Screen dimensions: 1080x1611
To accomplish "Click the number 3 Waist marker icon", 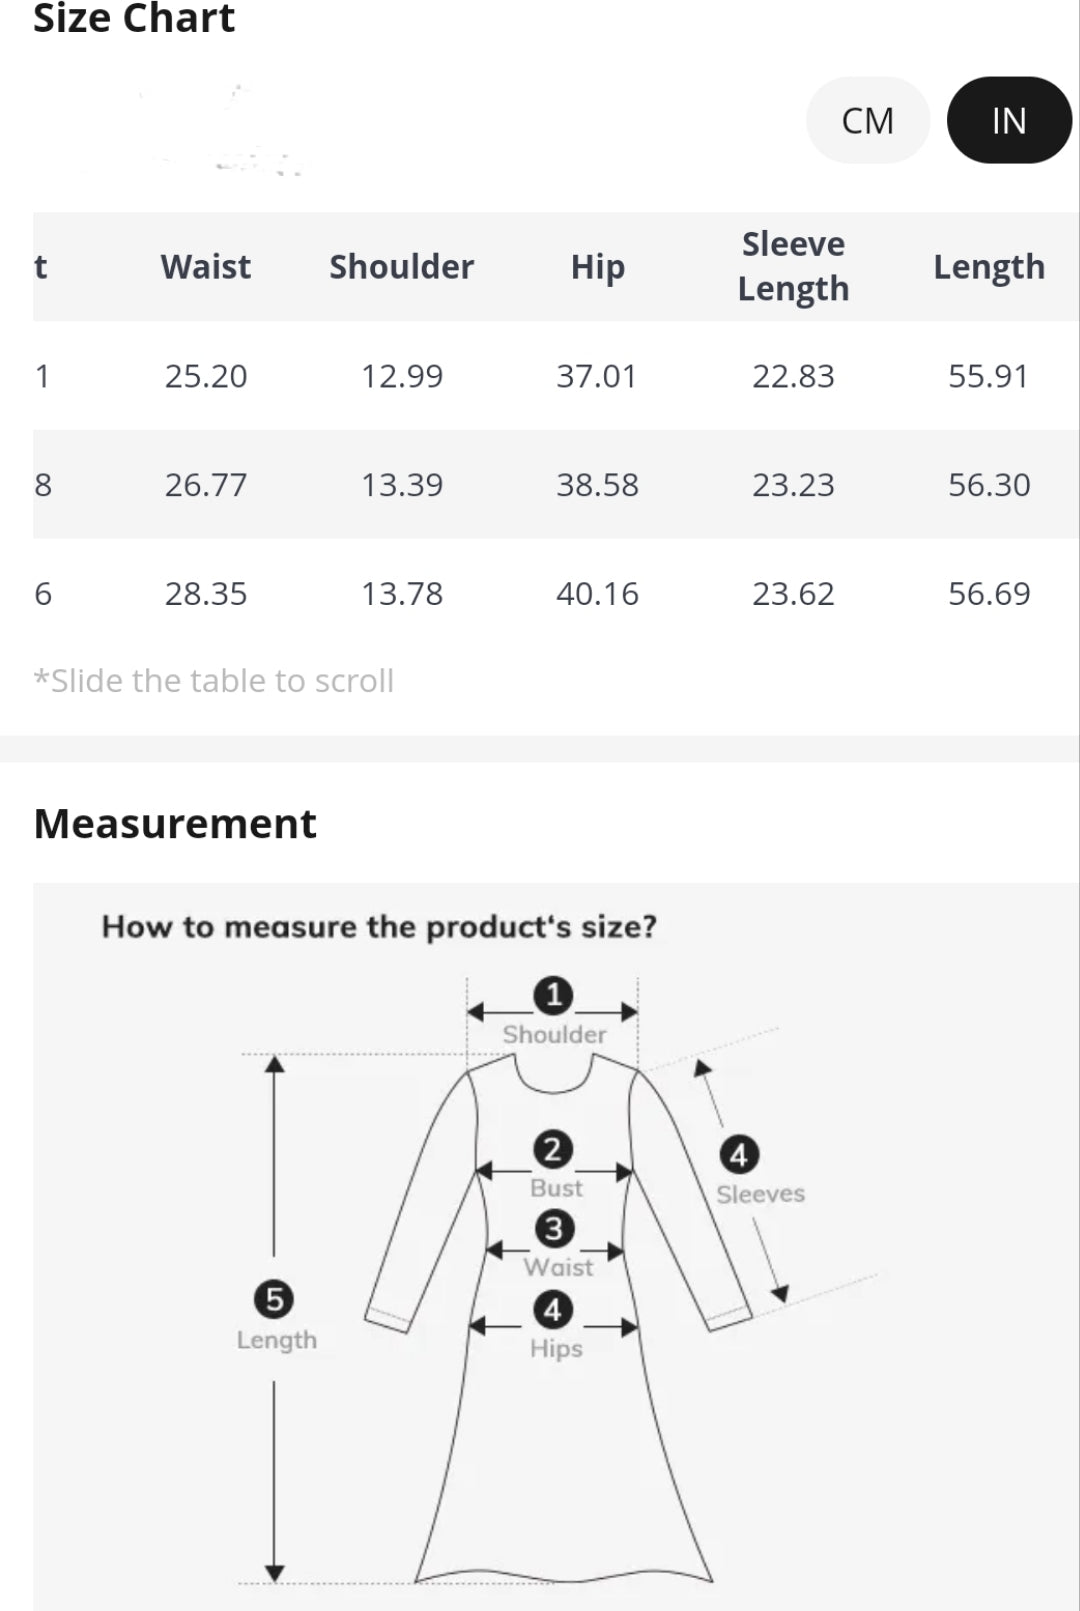I will 553,1228.
